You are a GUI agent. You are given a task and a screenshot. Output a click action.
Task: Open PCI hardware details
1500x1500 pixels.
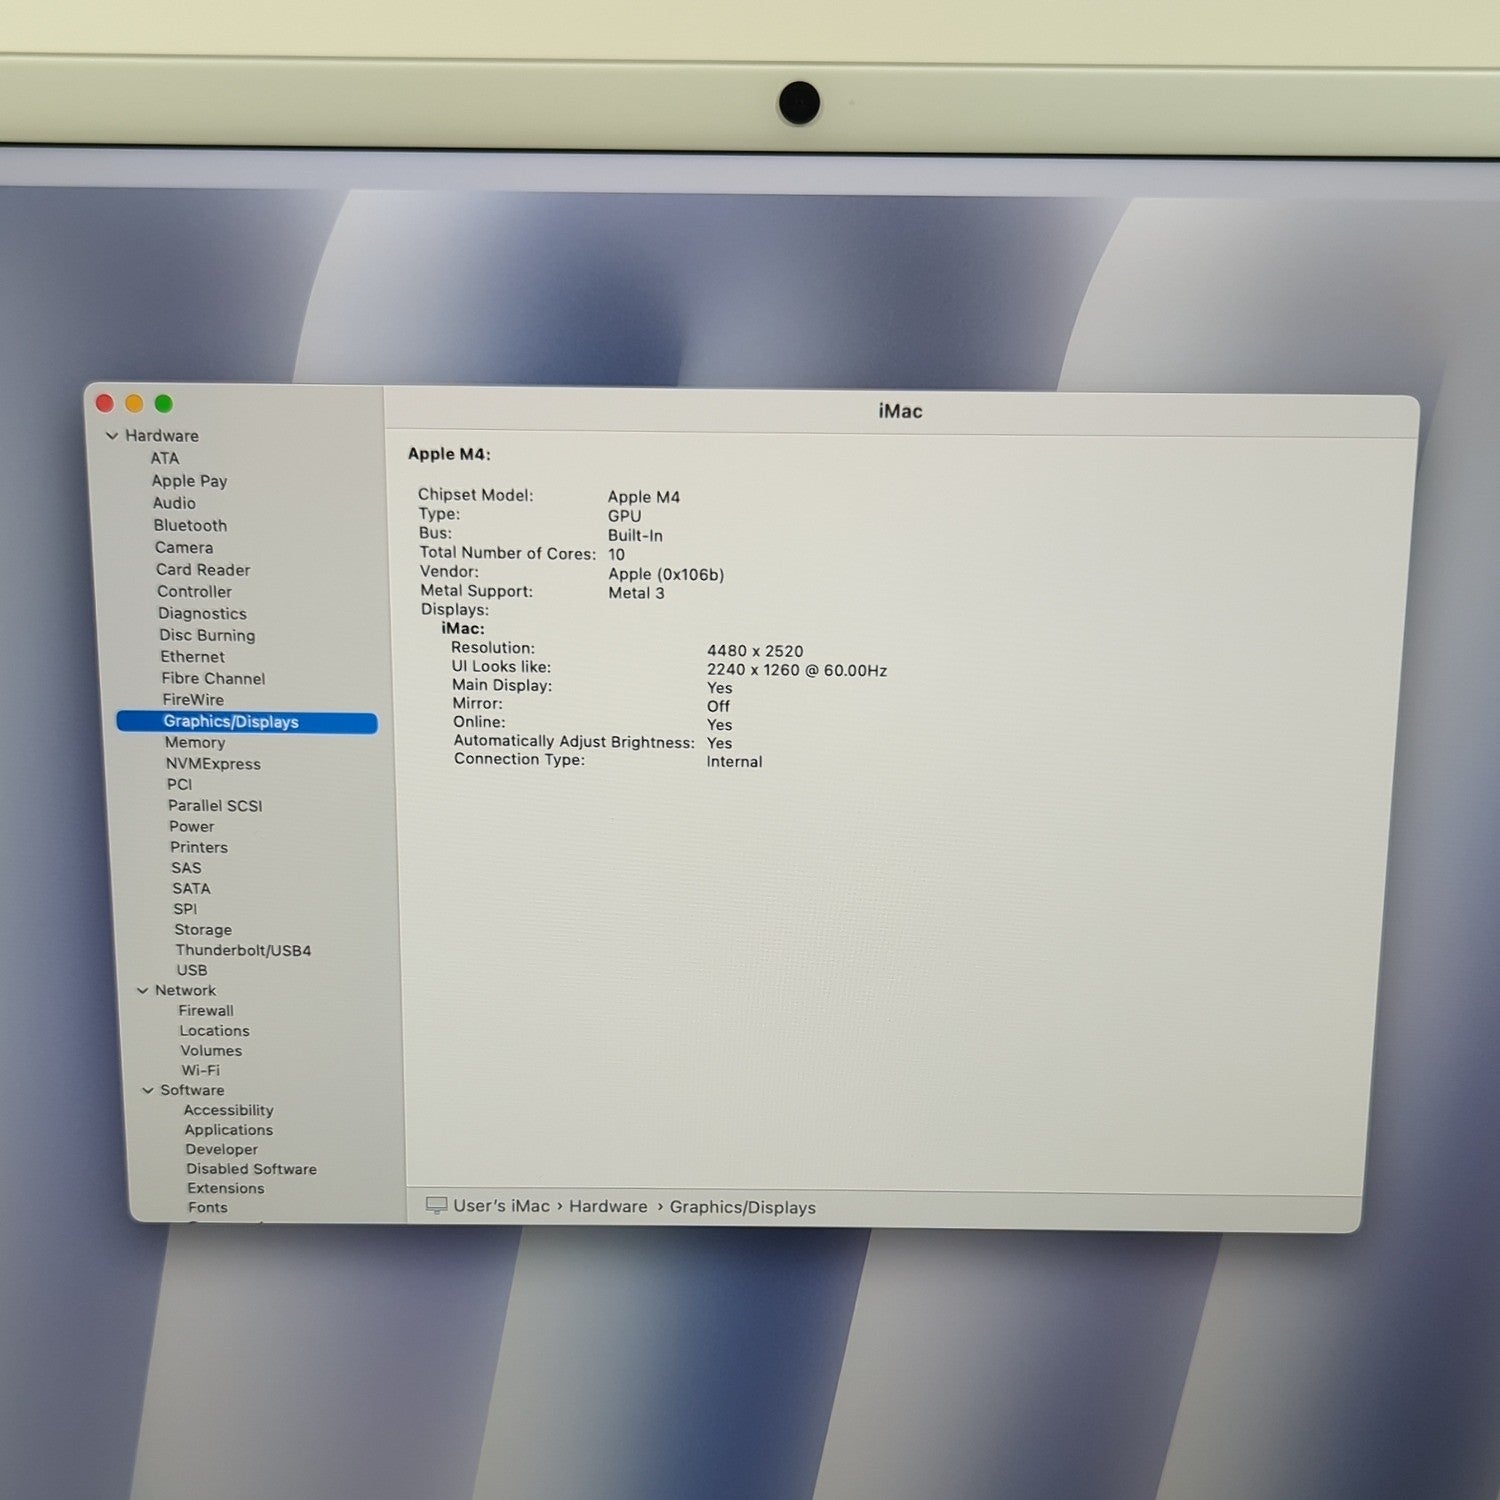(x=179, y=785)
